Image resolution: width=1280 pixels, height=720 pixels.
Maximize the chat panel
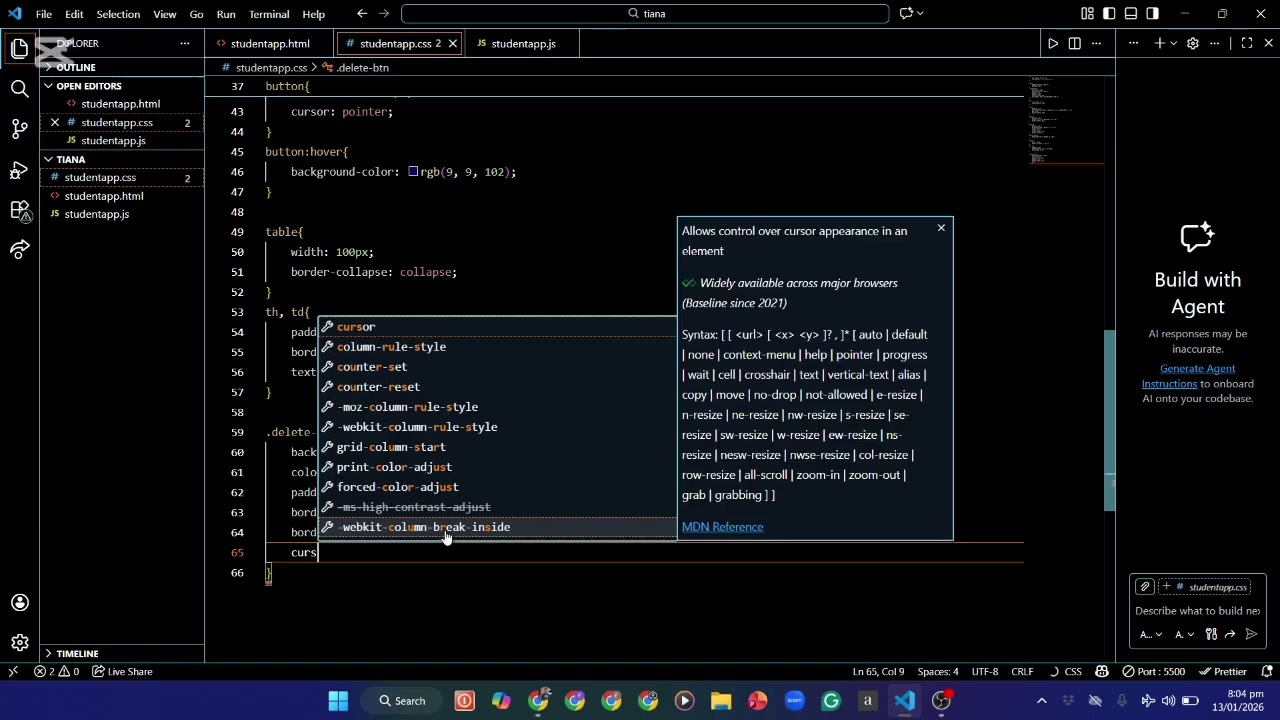1247,43
